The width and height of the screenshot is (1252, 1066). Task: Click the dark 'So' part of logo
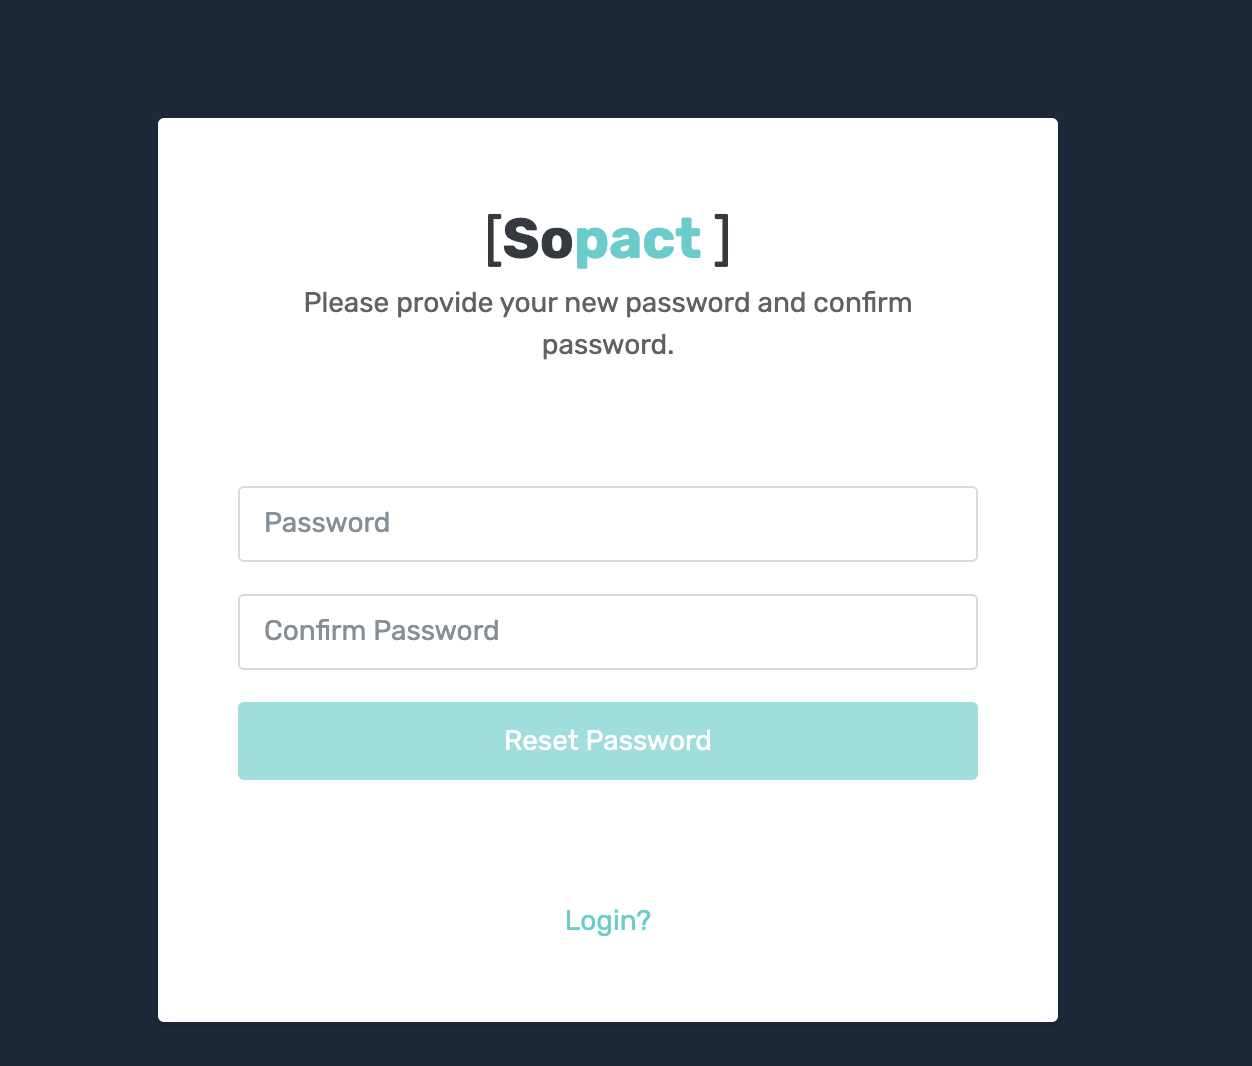538,240
